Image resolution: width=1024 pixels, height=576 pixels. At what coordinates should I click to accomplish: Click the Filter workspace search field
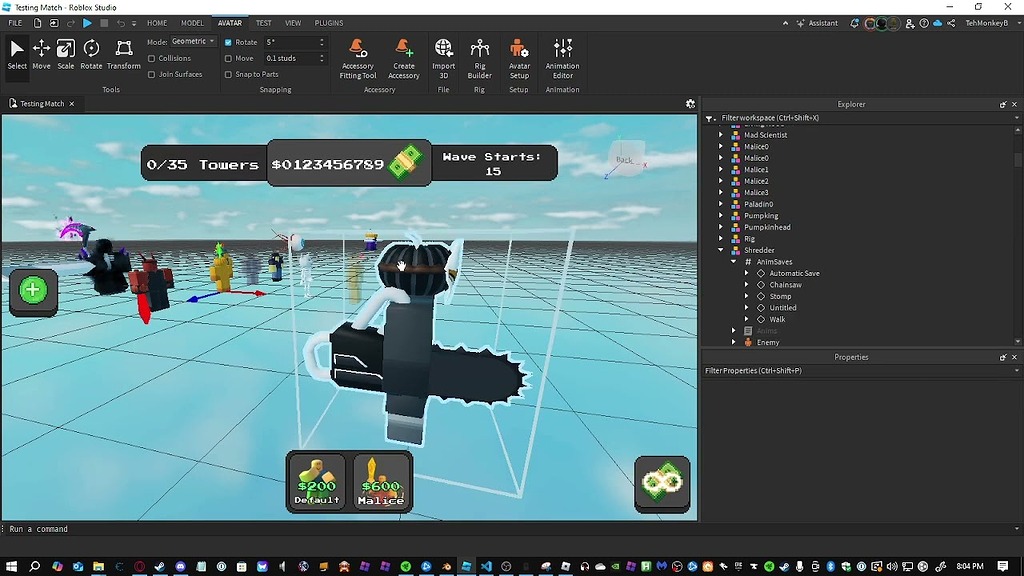(800, 116)
